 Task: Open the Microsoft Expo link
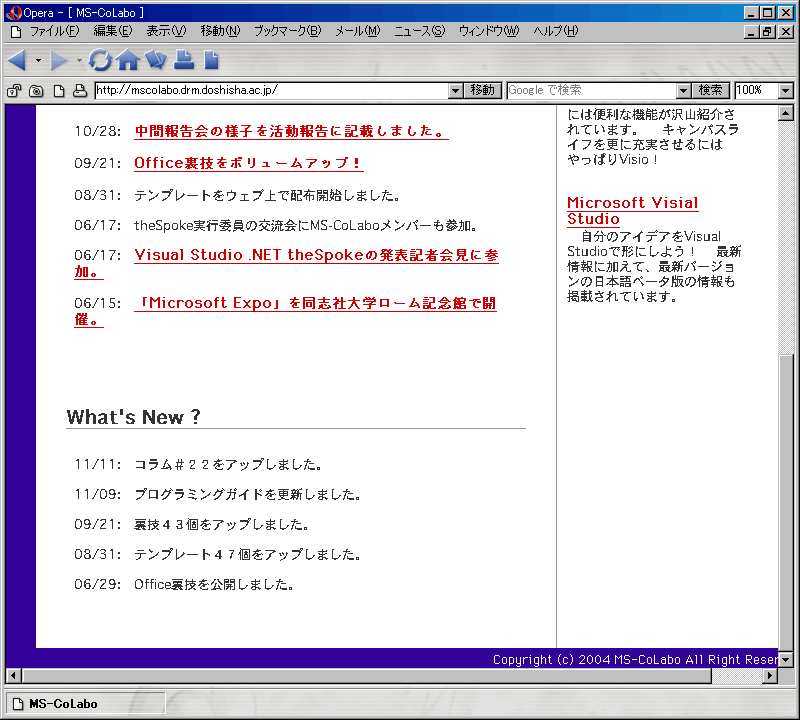315,303
